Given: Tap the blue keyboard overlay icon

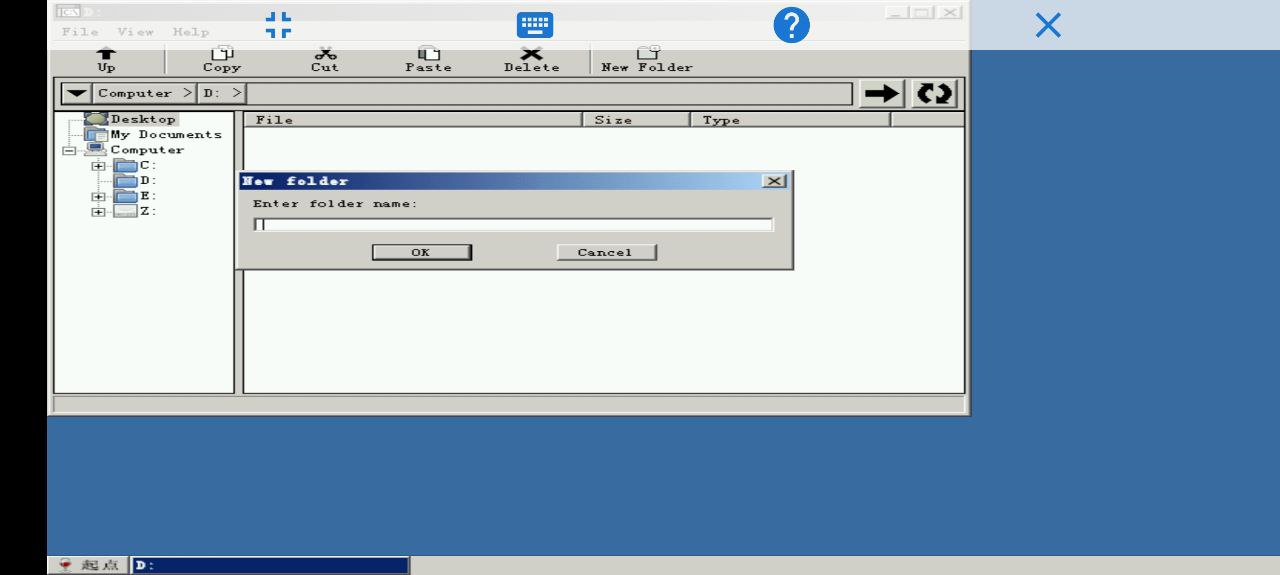Looking at the screenshot, I should coord(535,25).
